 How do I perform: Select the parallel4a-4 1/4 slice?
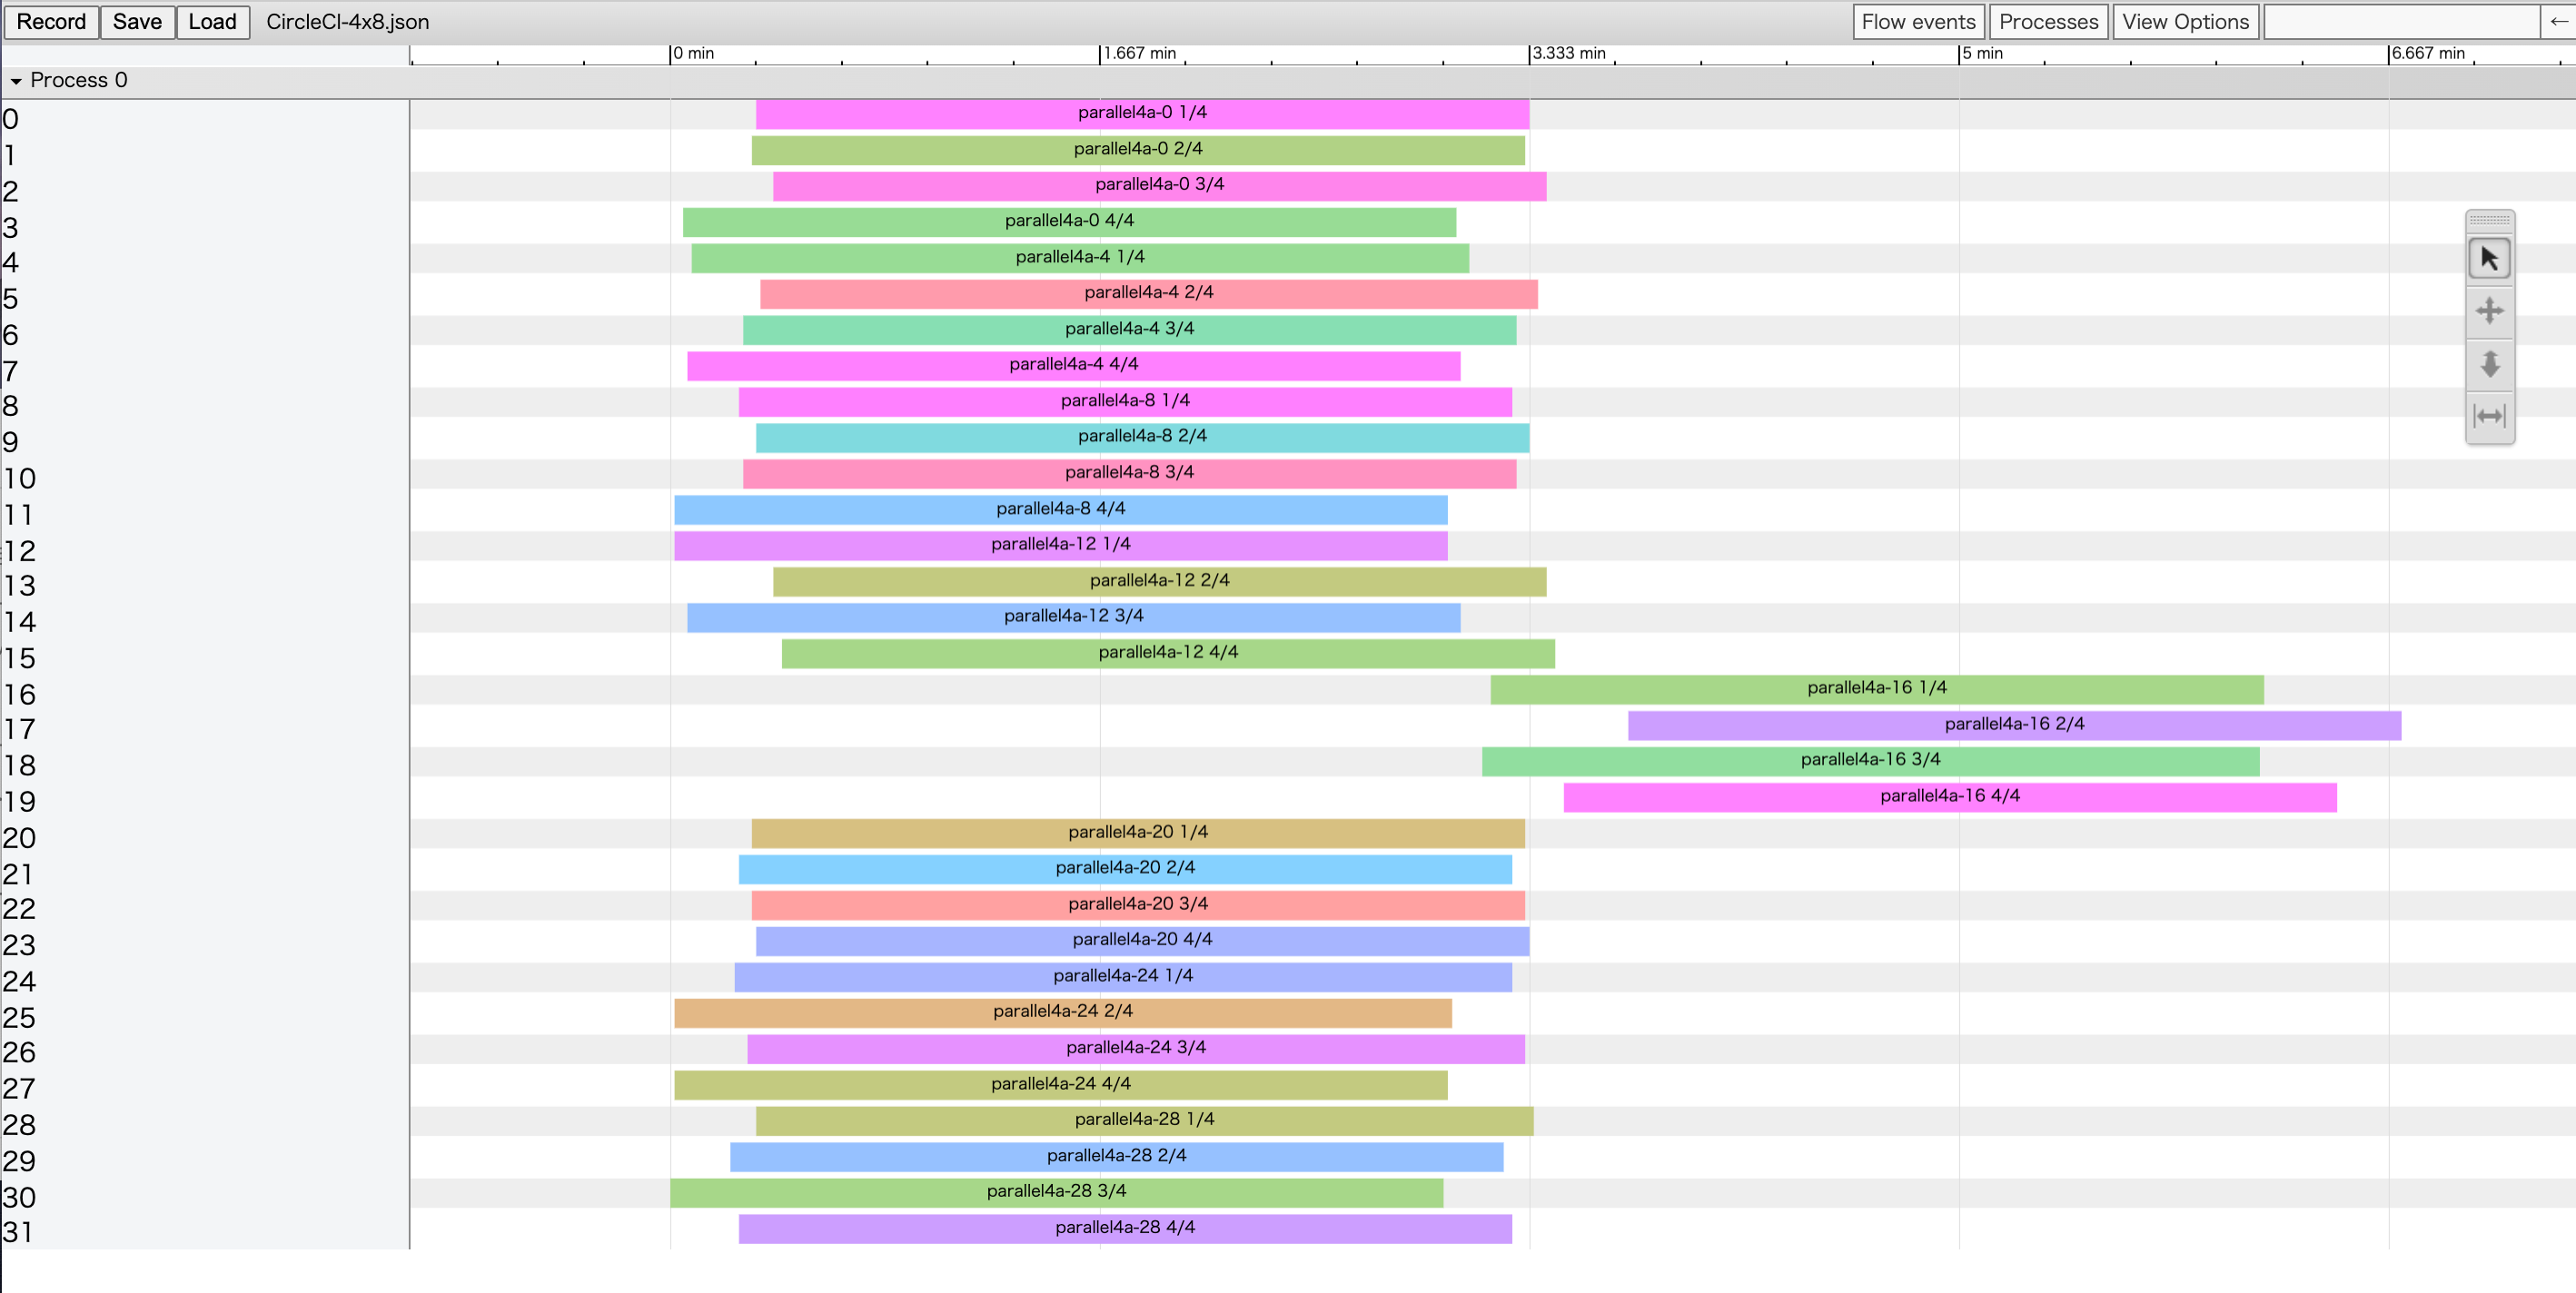[x=1080, y=258]
